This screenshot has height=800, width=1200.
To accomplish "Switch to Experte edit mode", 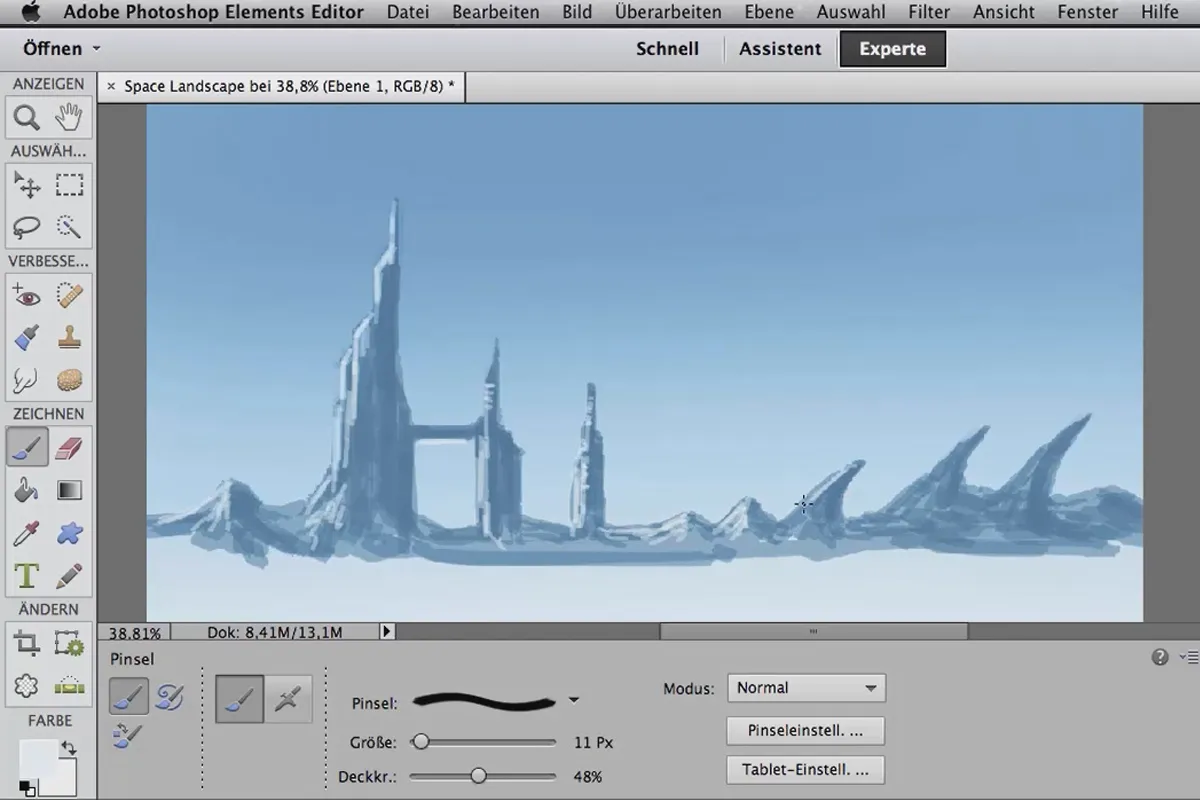I will tap(892, 48).
